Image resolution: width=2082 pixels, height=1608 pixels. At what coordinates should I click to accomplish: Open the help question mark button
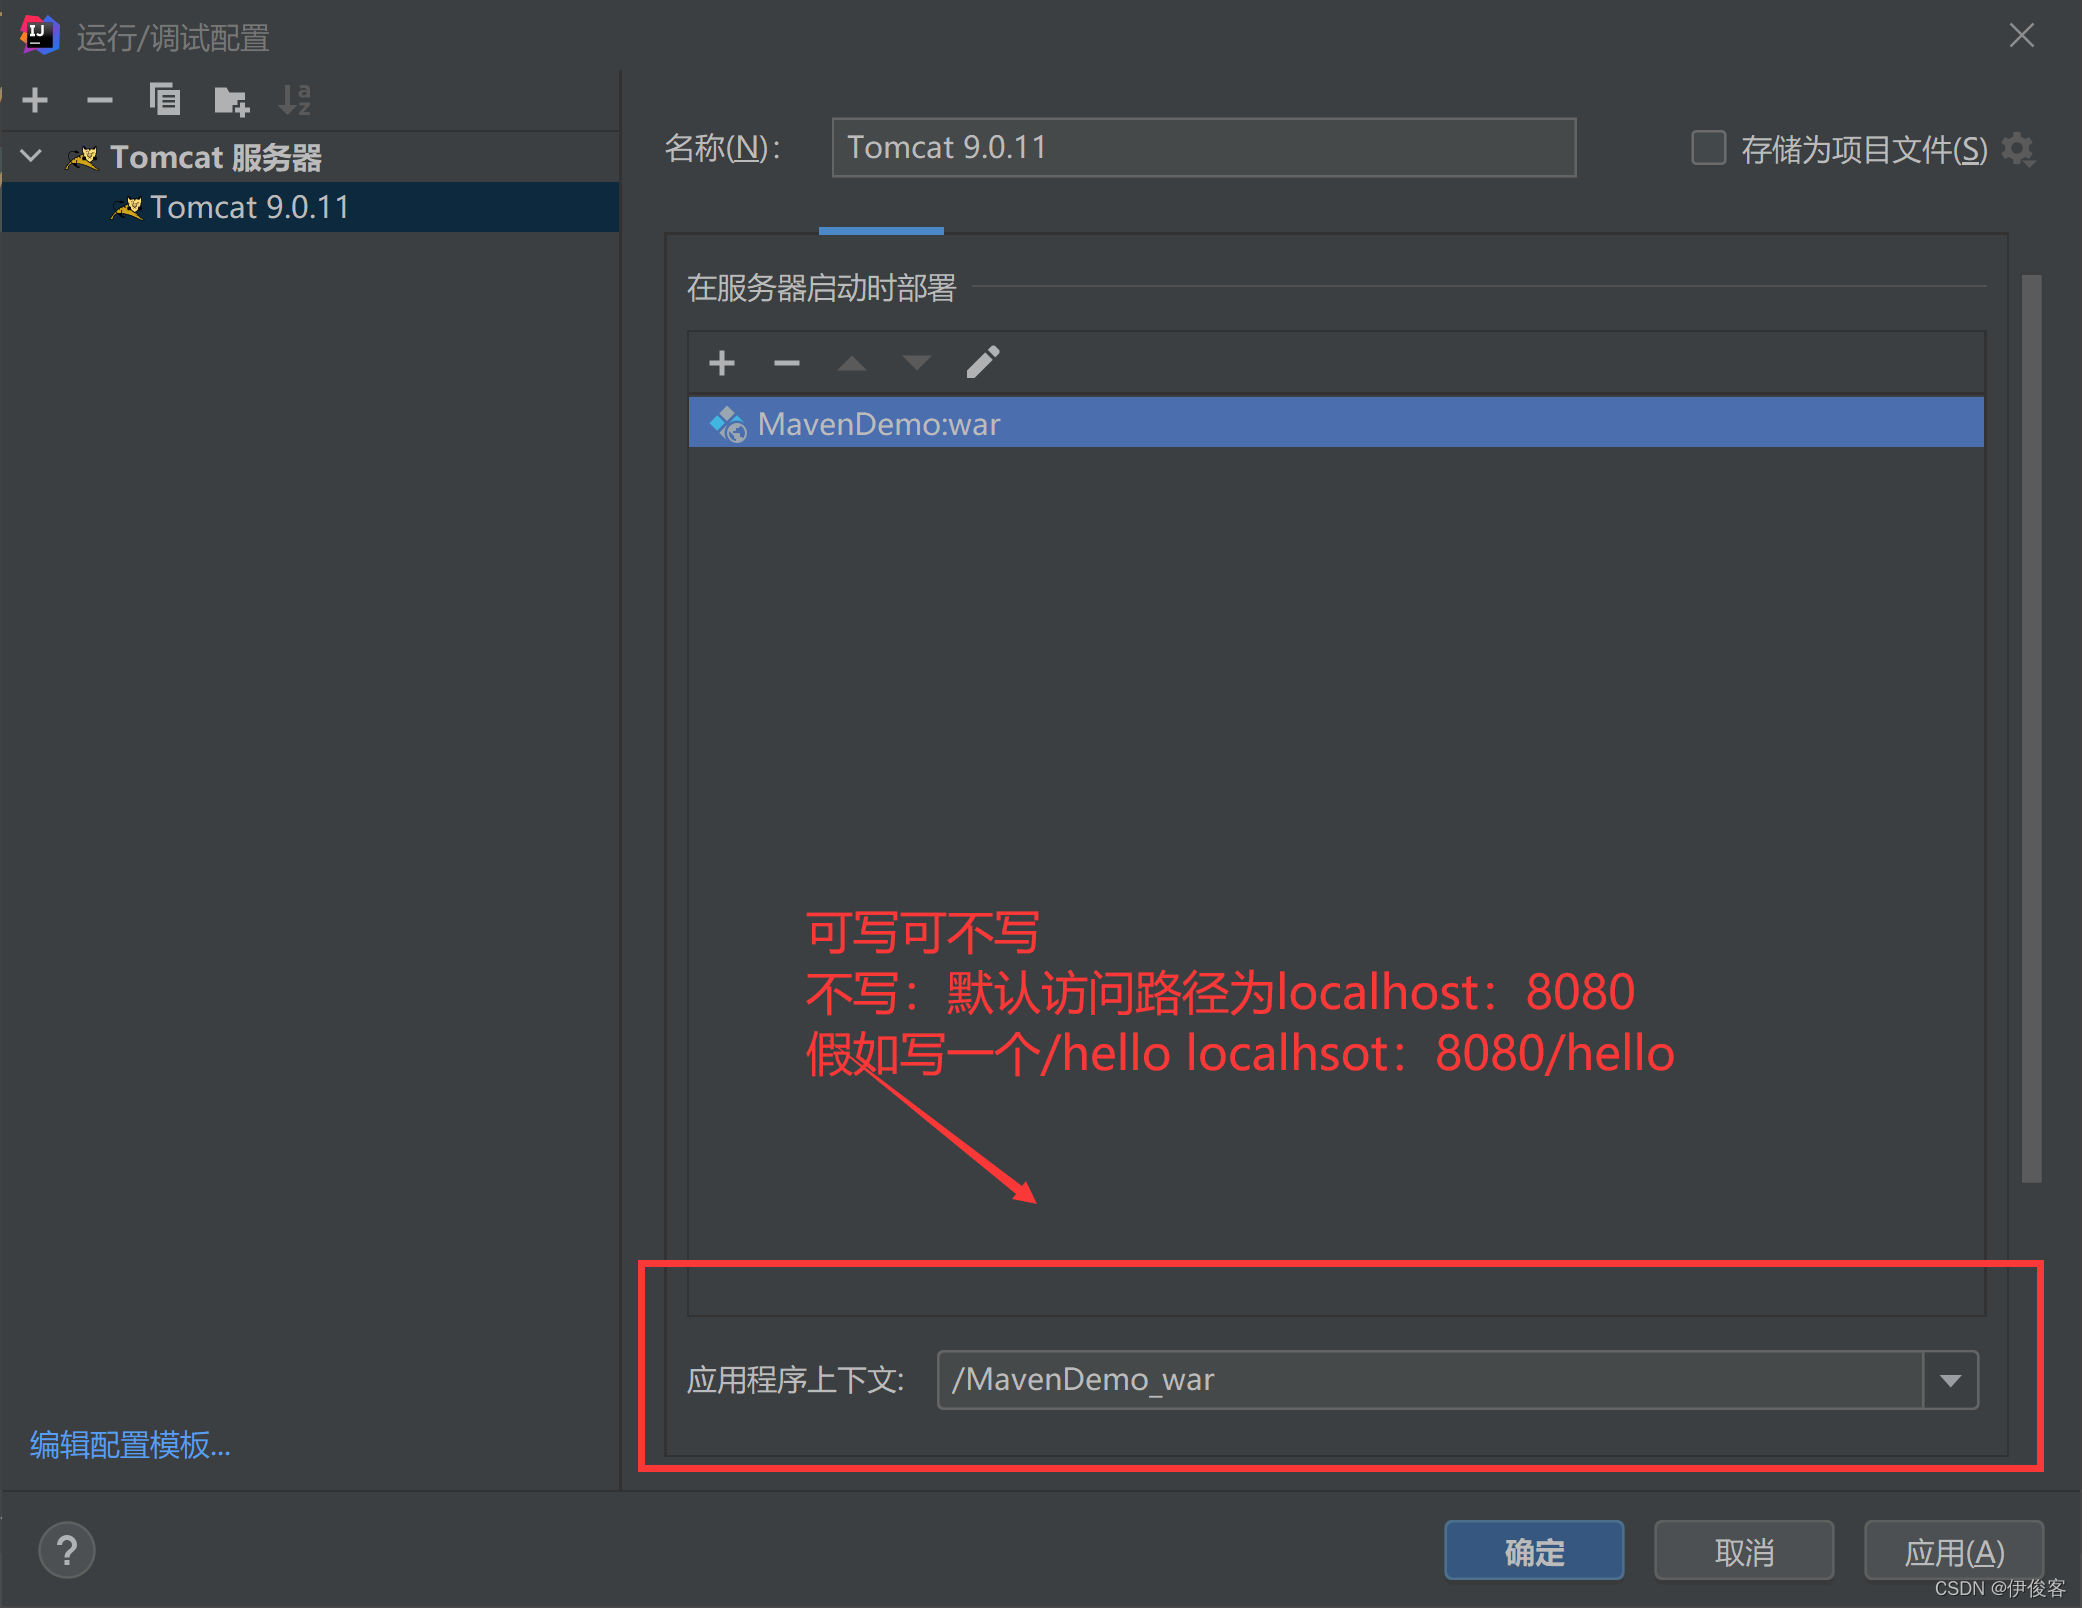pos(67,1550)
